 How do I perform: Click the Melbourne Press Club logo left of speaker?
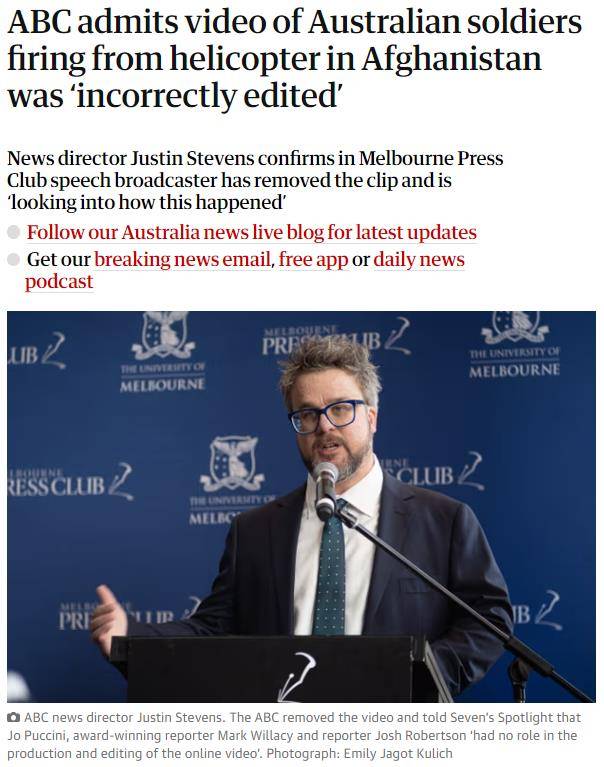pyautogui.click(x=70, y=483)
